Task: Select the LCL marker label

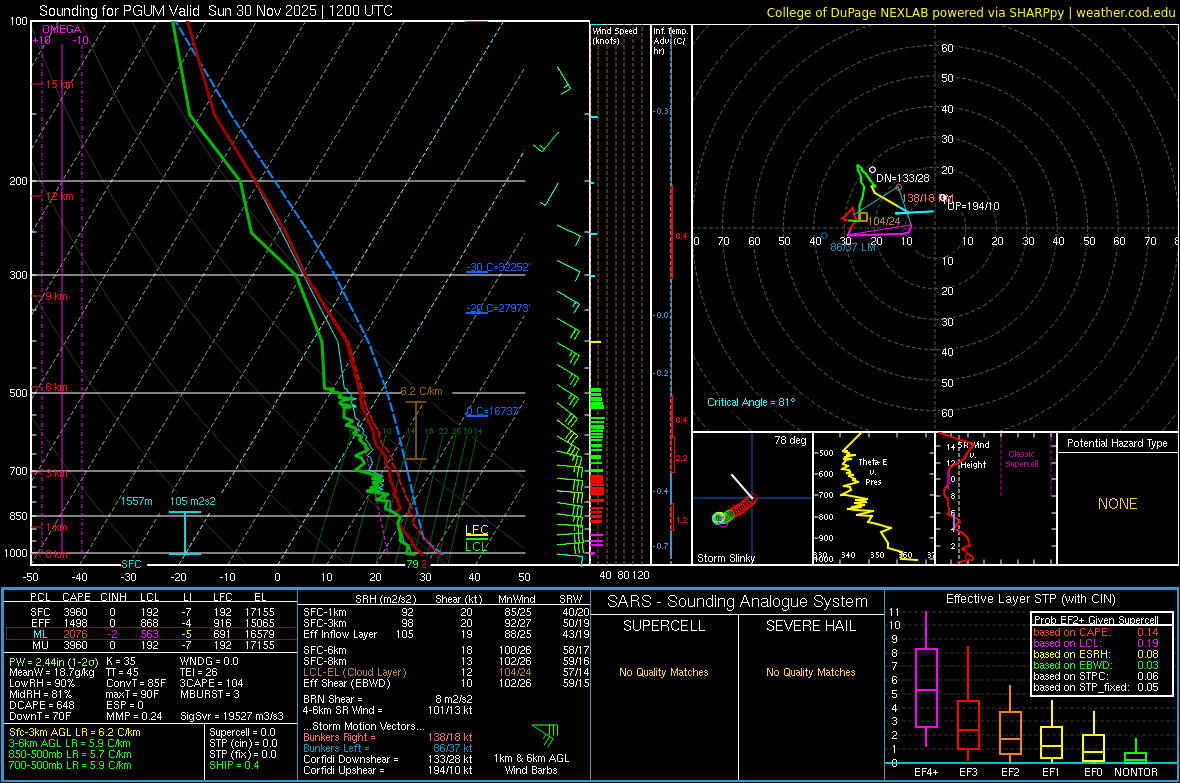Action: [476, 547]
